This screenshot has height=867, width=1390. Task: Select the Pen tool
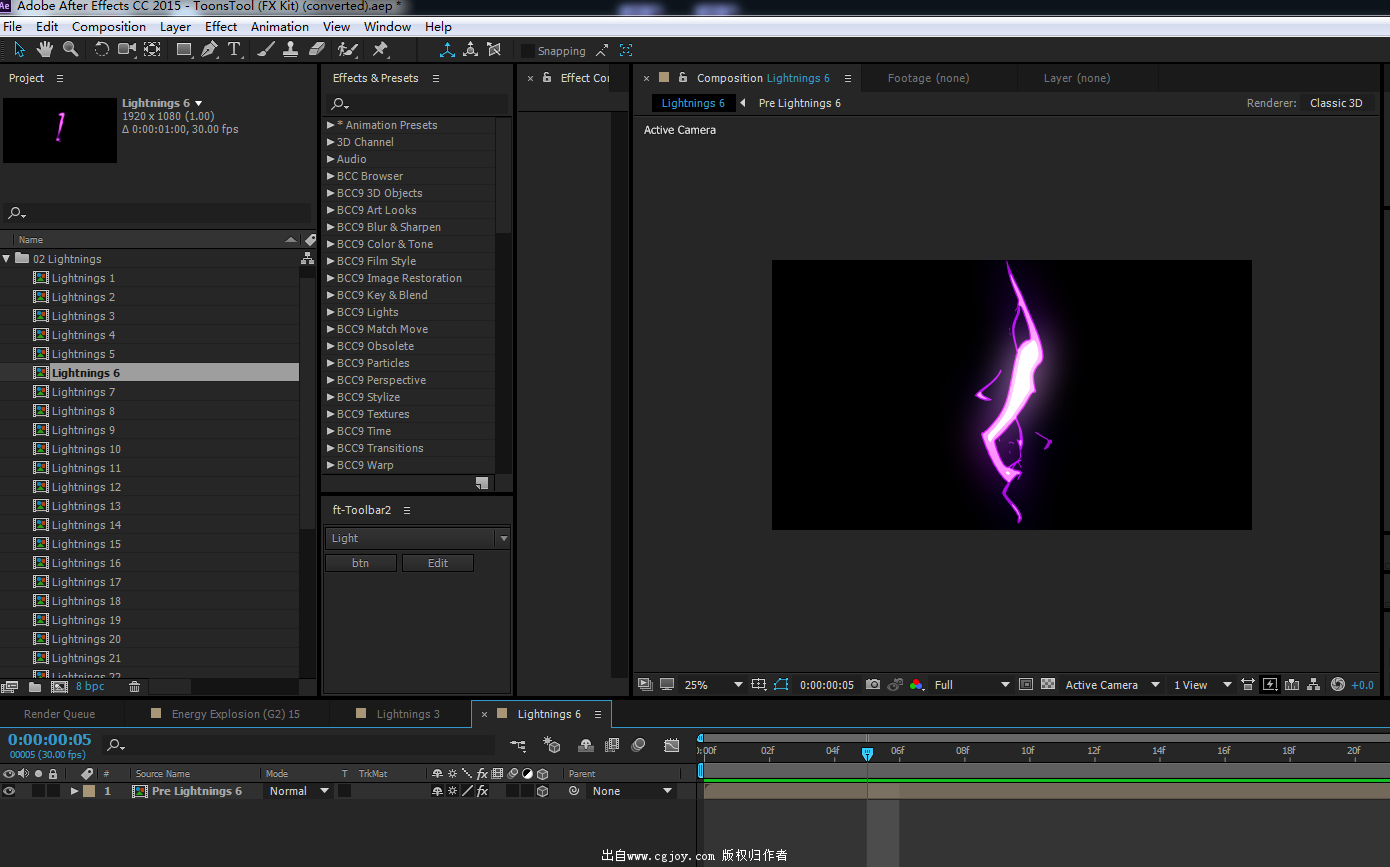coord(210,49)
